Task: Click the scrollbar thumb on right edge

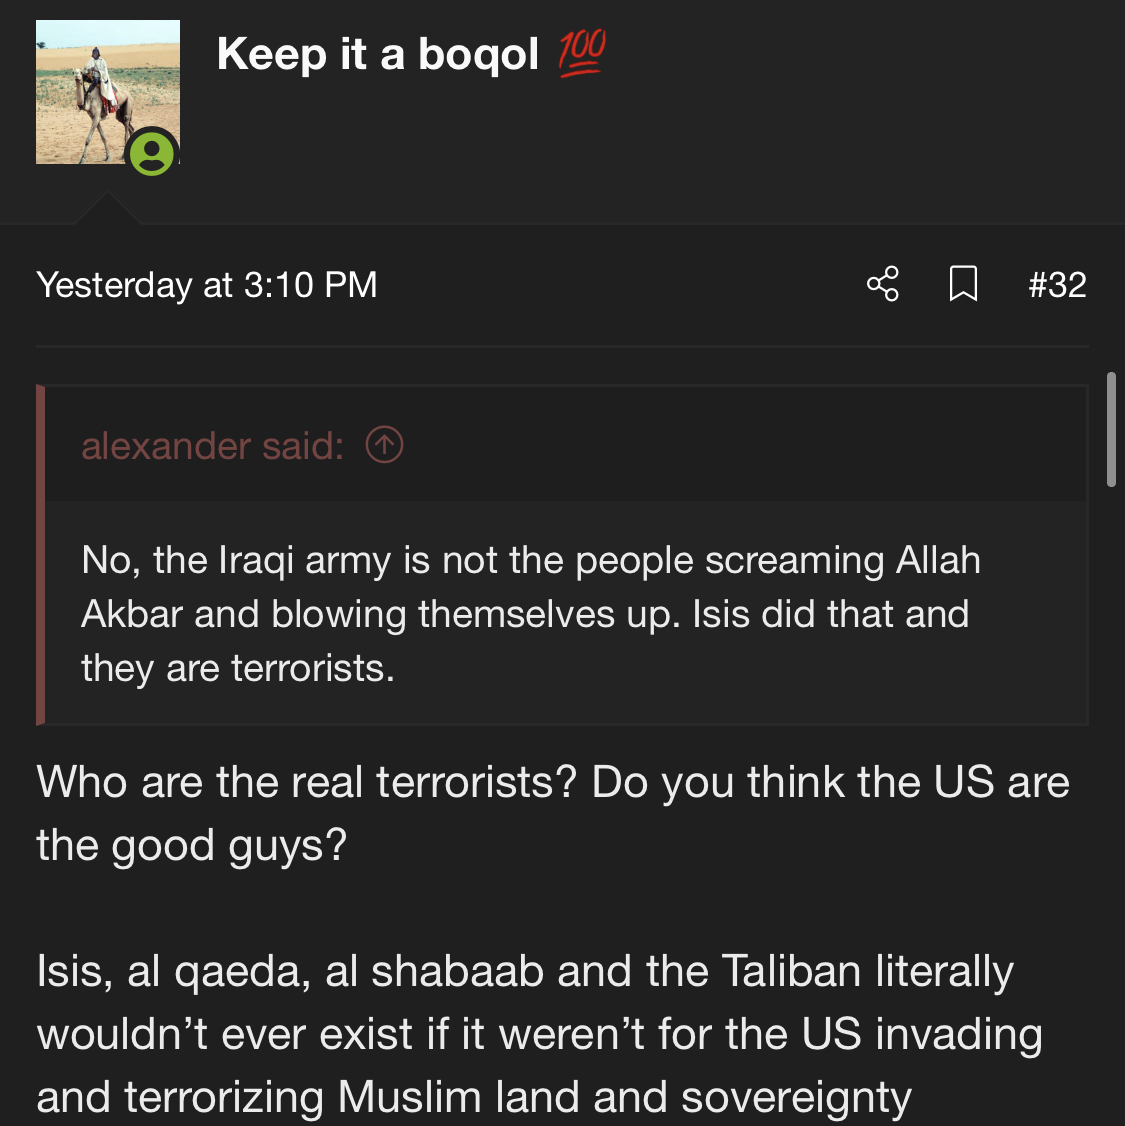Action: pyautogui.click(x=1111, y=430)
